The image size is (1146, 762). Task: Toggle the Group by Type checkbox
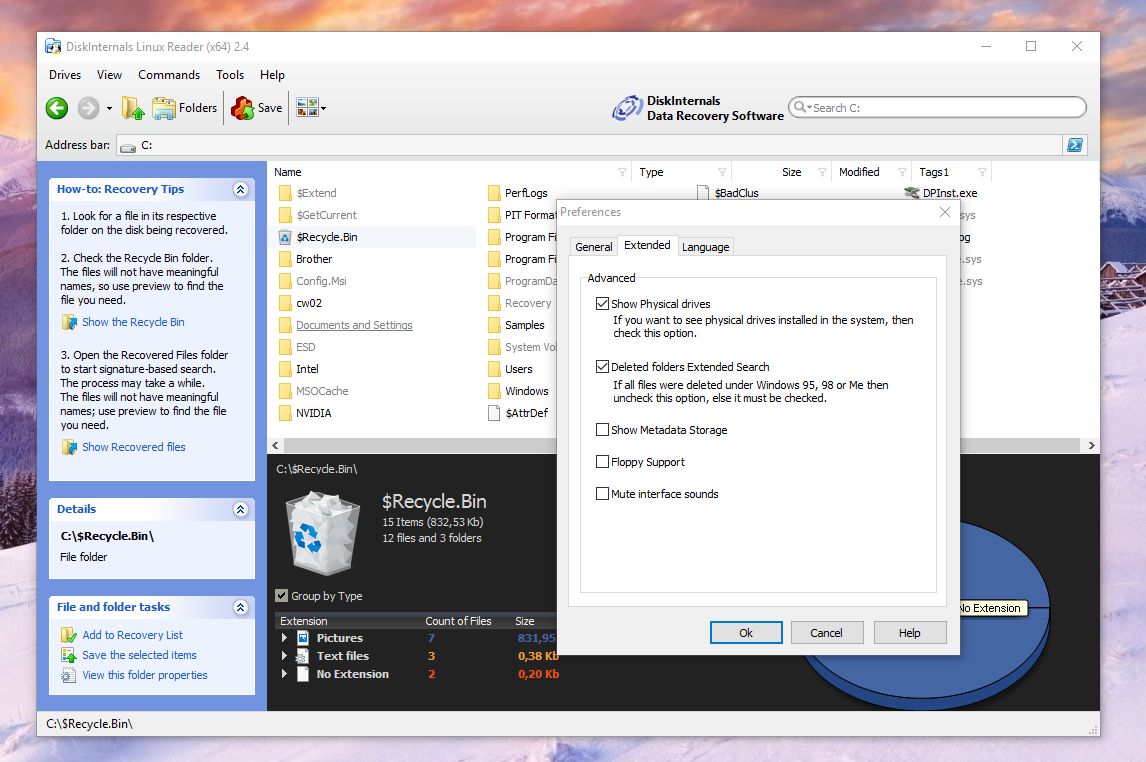tap(281, 595)
